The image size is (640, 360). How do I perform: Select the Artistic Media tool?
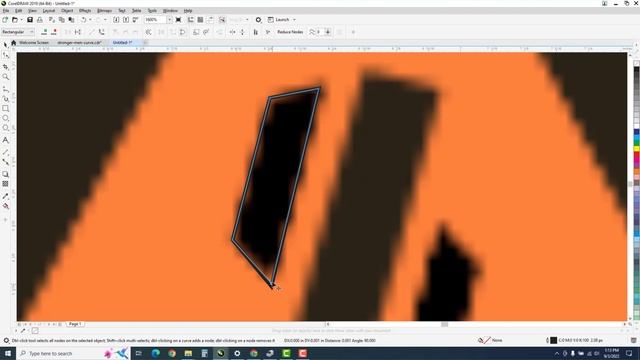tap(6, 99)
